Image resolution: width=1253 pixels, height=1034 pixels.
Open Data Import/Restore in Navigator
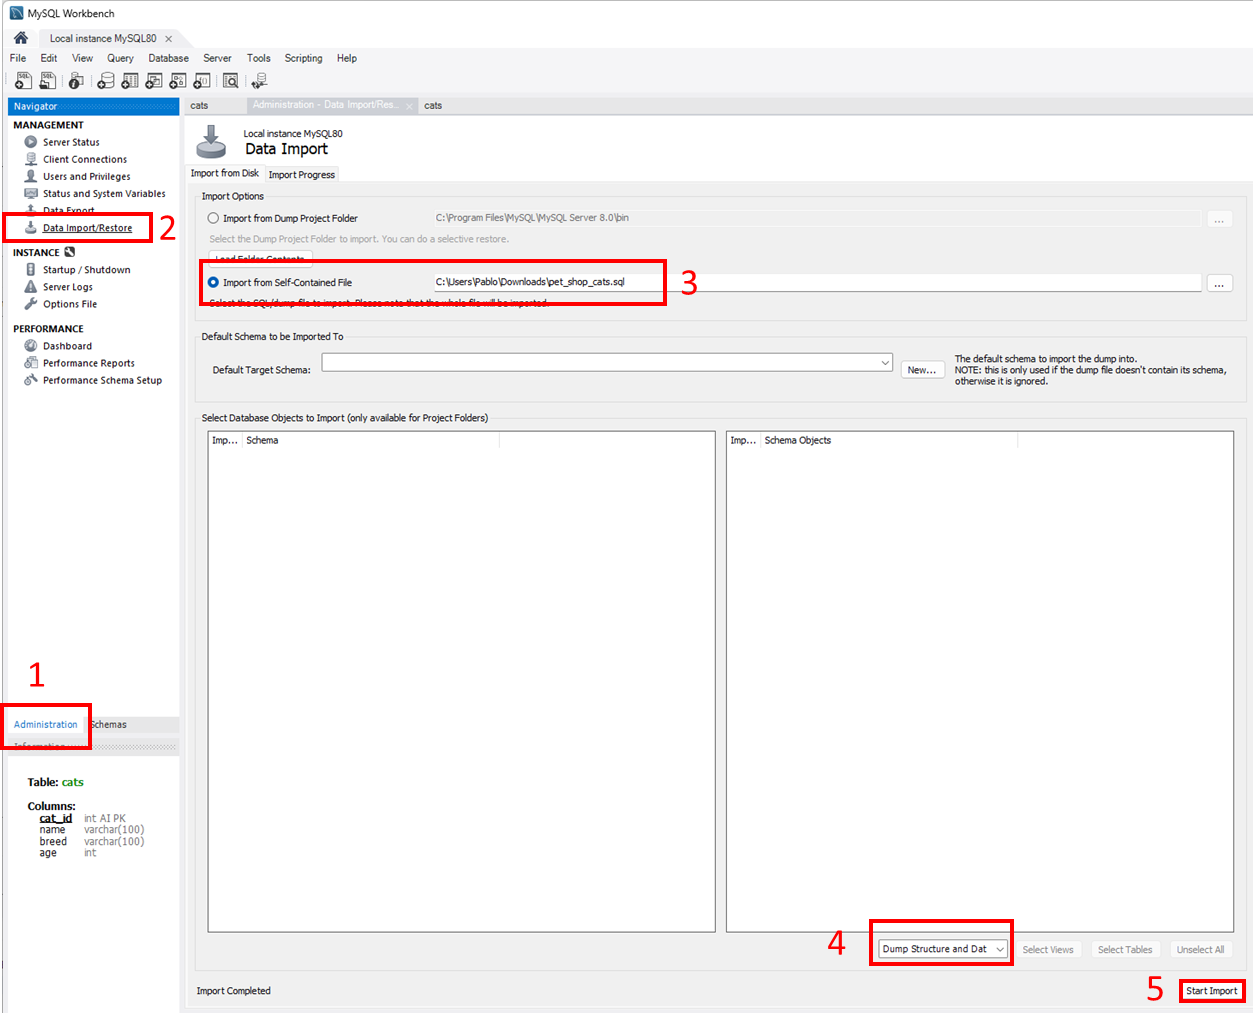click(x=87, y=228)
